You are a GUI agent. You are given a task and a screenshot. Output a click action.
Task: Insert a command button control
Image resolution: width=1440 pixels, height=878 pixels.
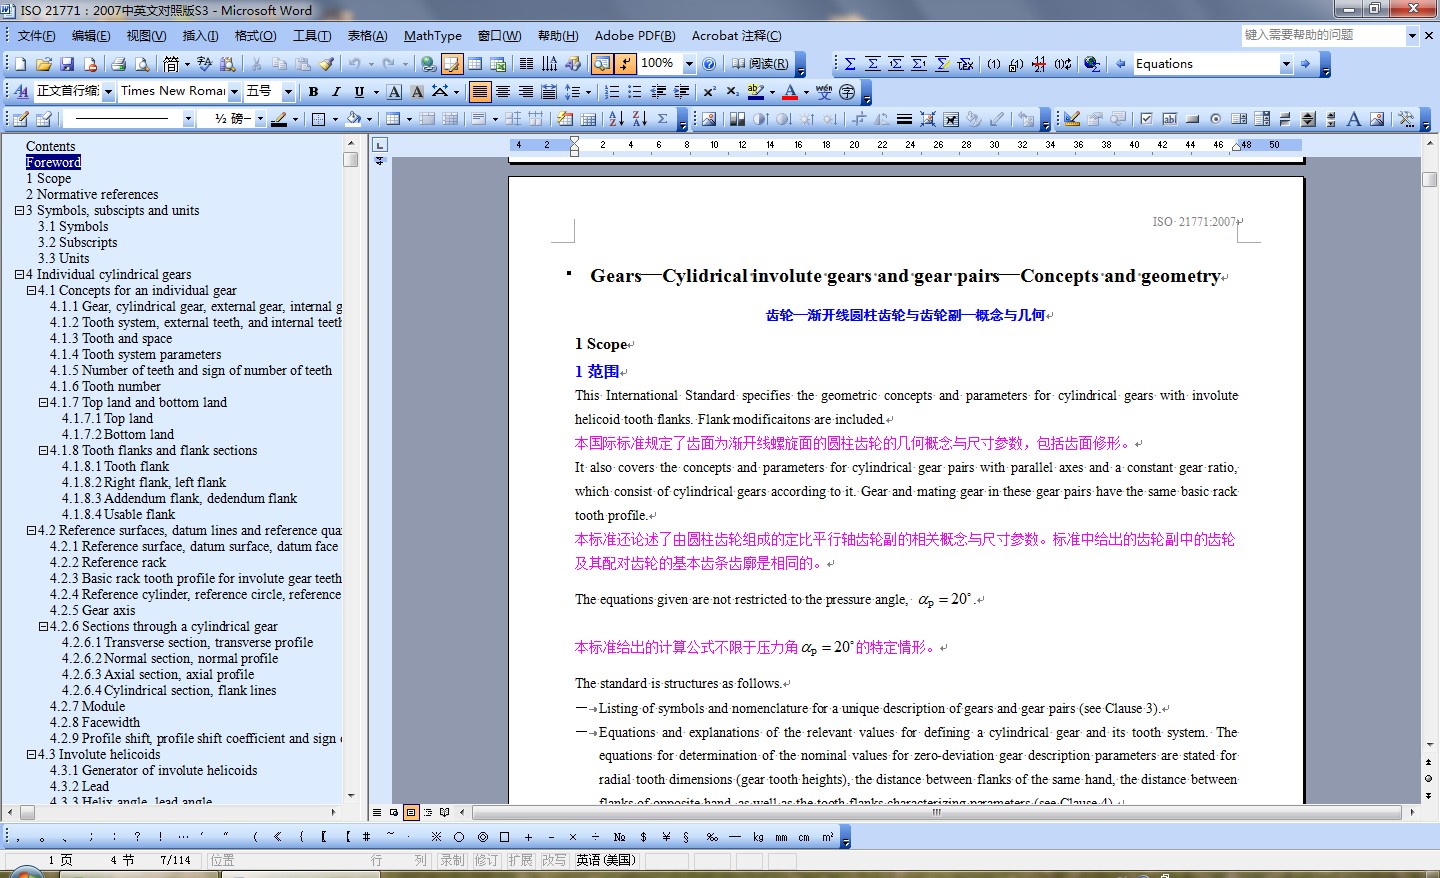[x=1192, y=119]
